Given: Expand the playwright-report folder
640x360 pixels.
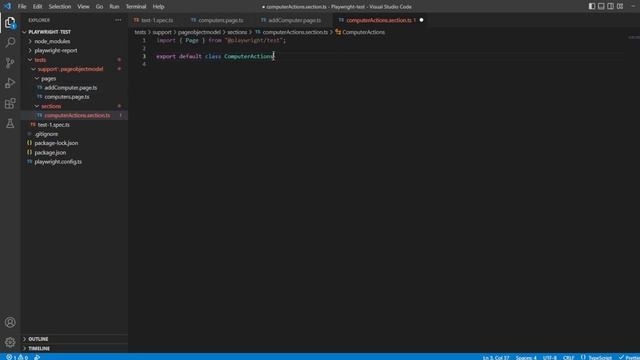Looking at the screenshot, I should coord(56,51).
